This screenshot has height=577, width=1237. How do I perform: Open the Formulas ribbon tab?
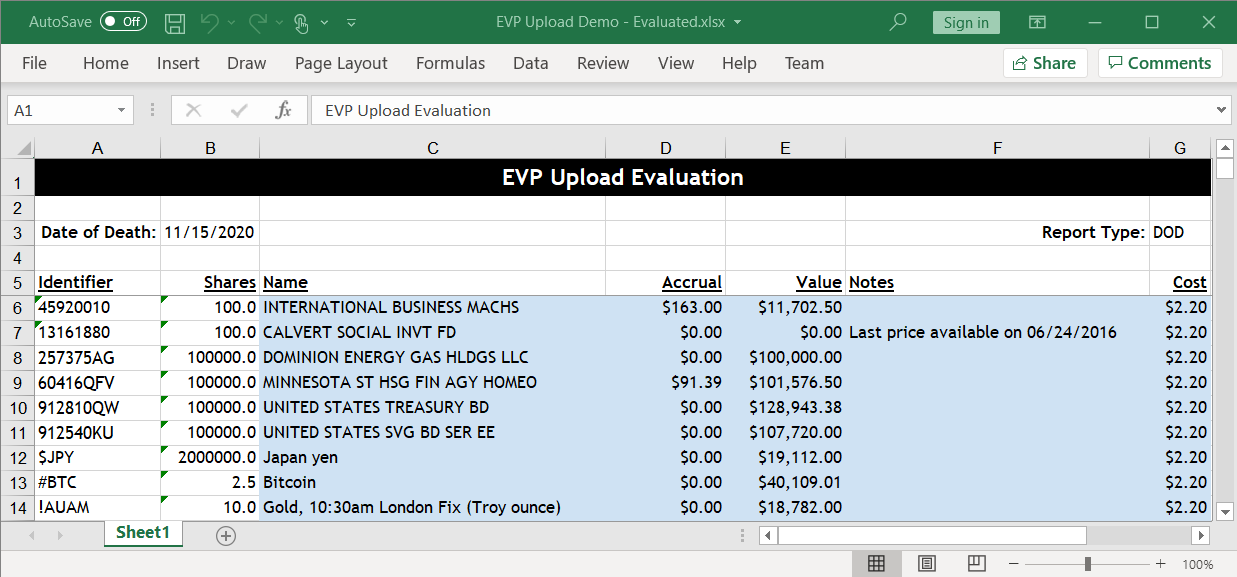pyautogui.click(x=450, y=63)
